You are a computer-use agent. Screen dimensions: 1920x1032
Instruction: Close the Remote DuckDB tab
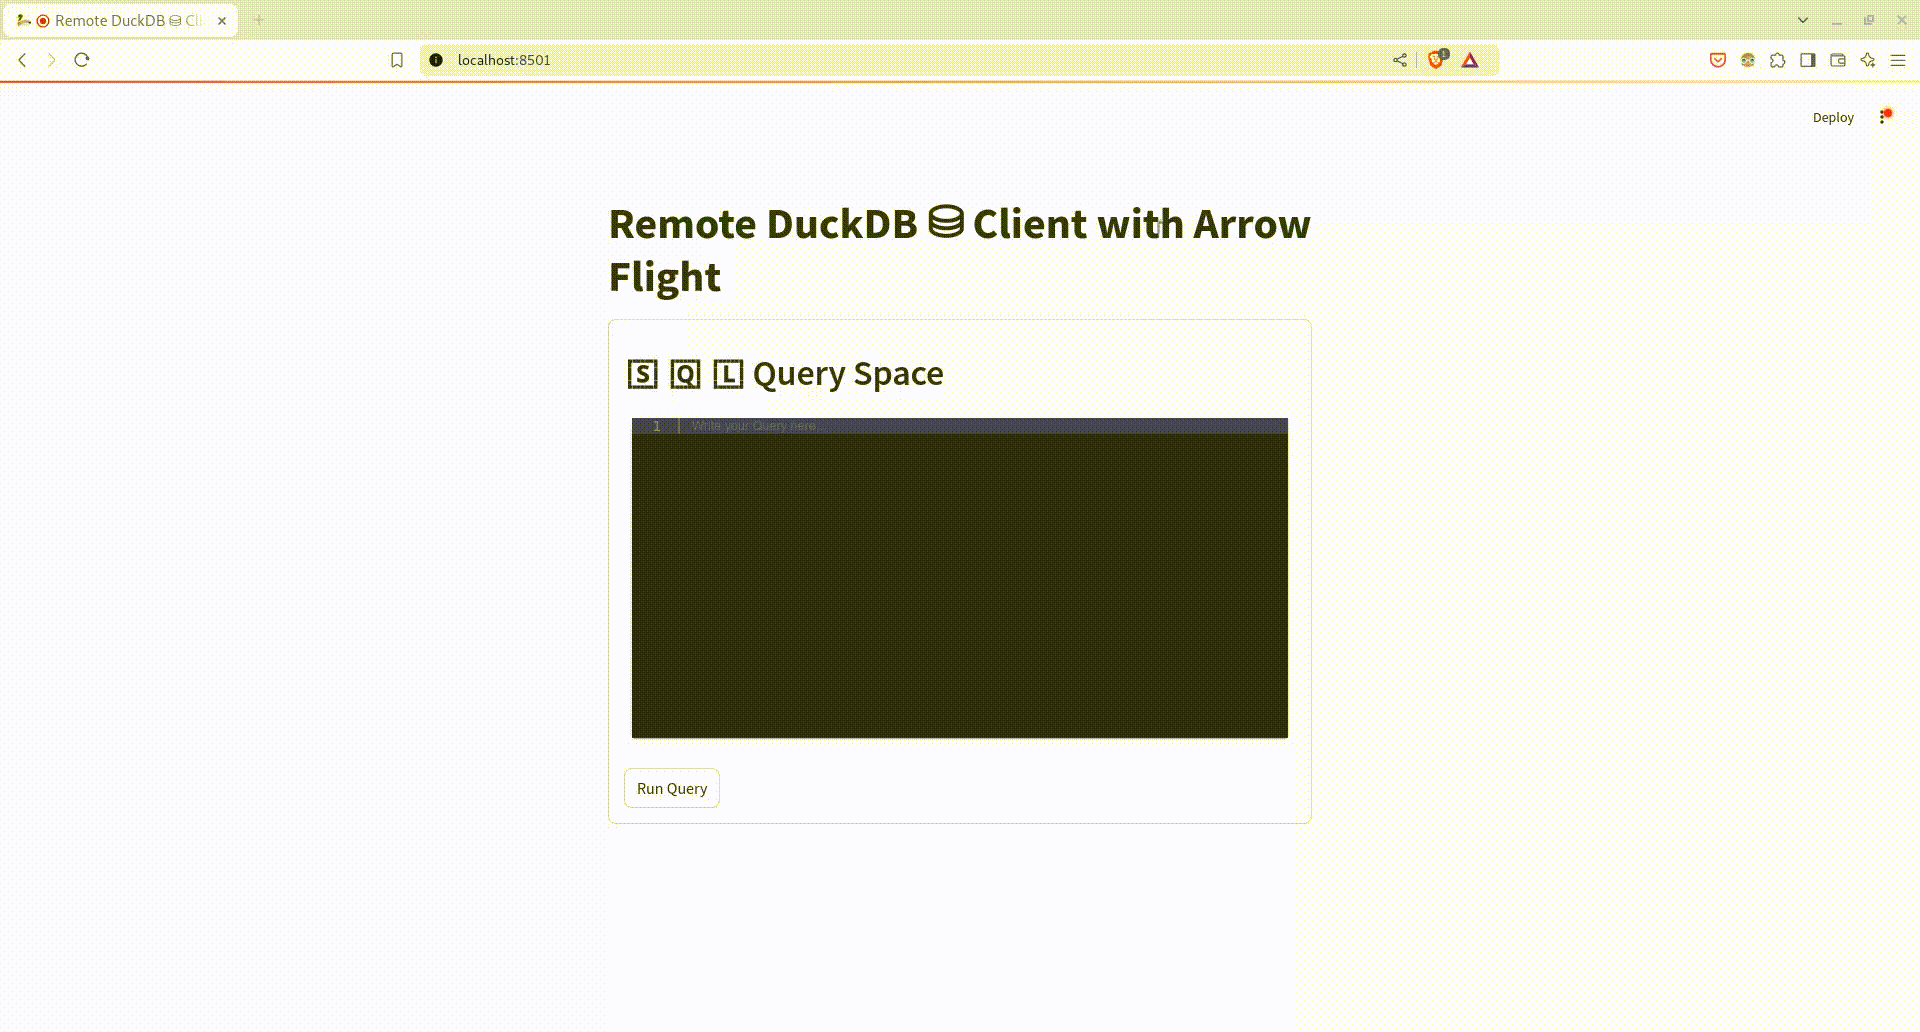[222, 20]
